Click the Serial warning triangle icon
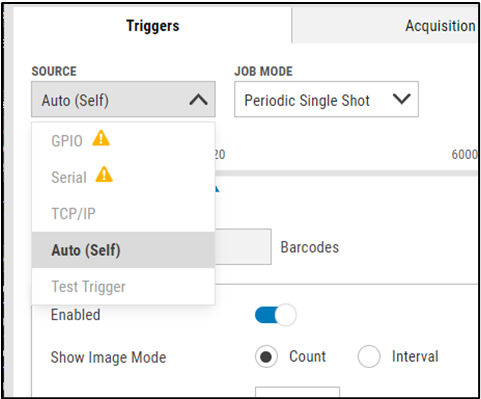 [104, 174]
